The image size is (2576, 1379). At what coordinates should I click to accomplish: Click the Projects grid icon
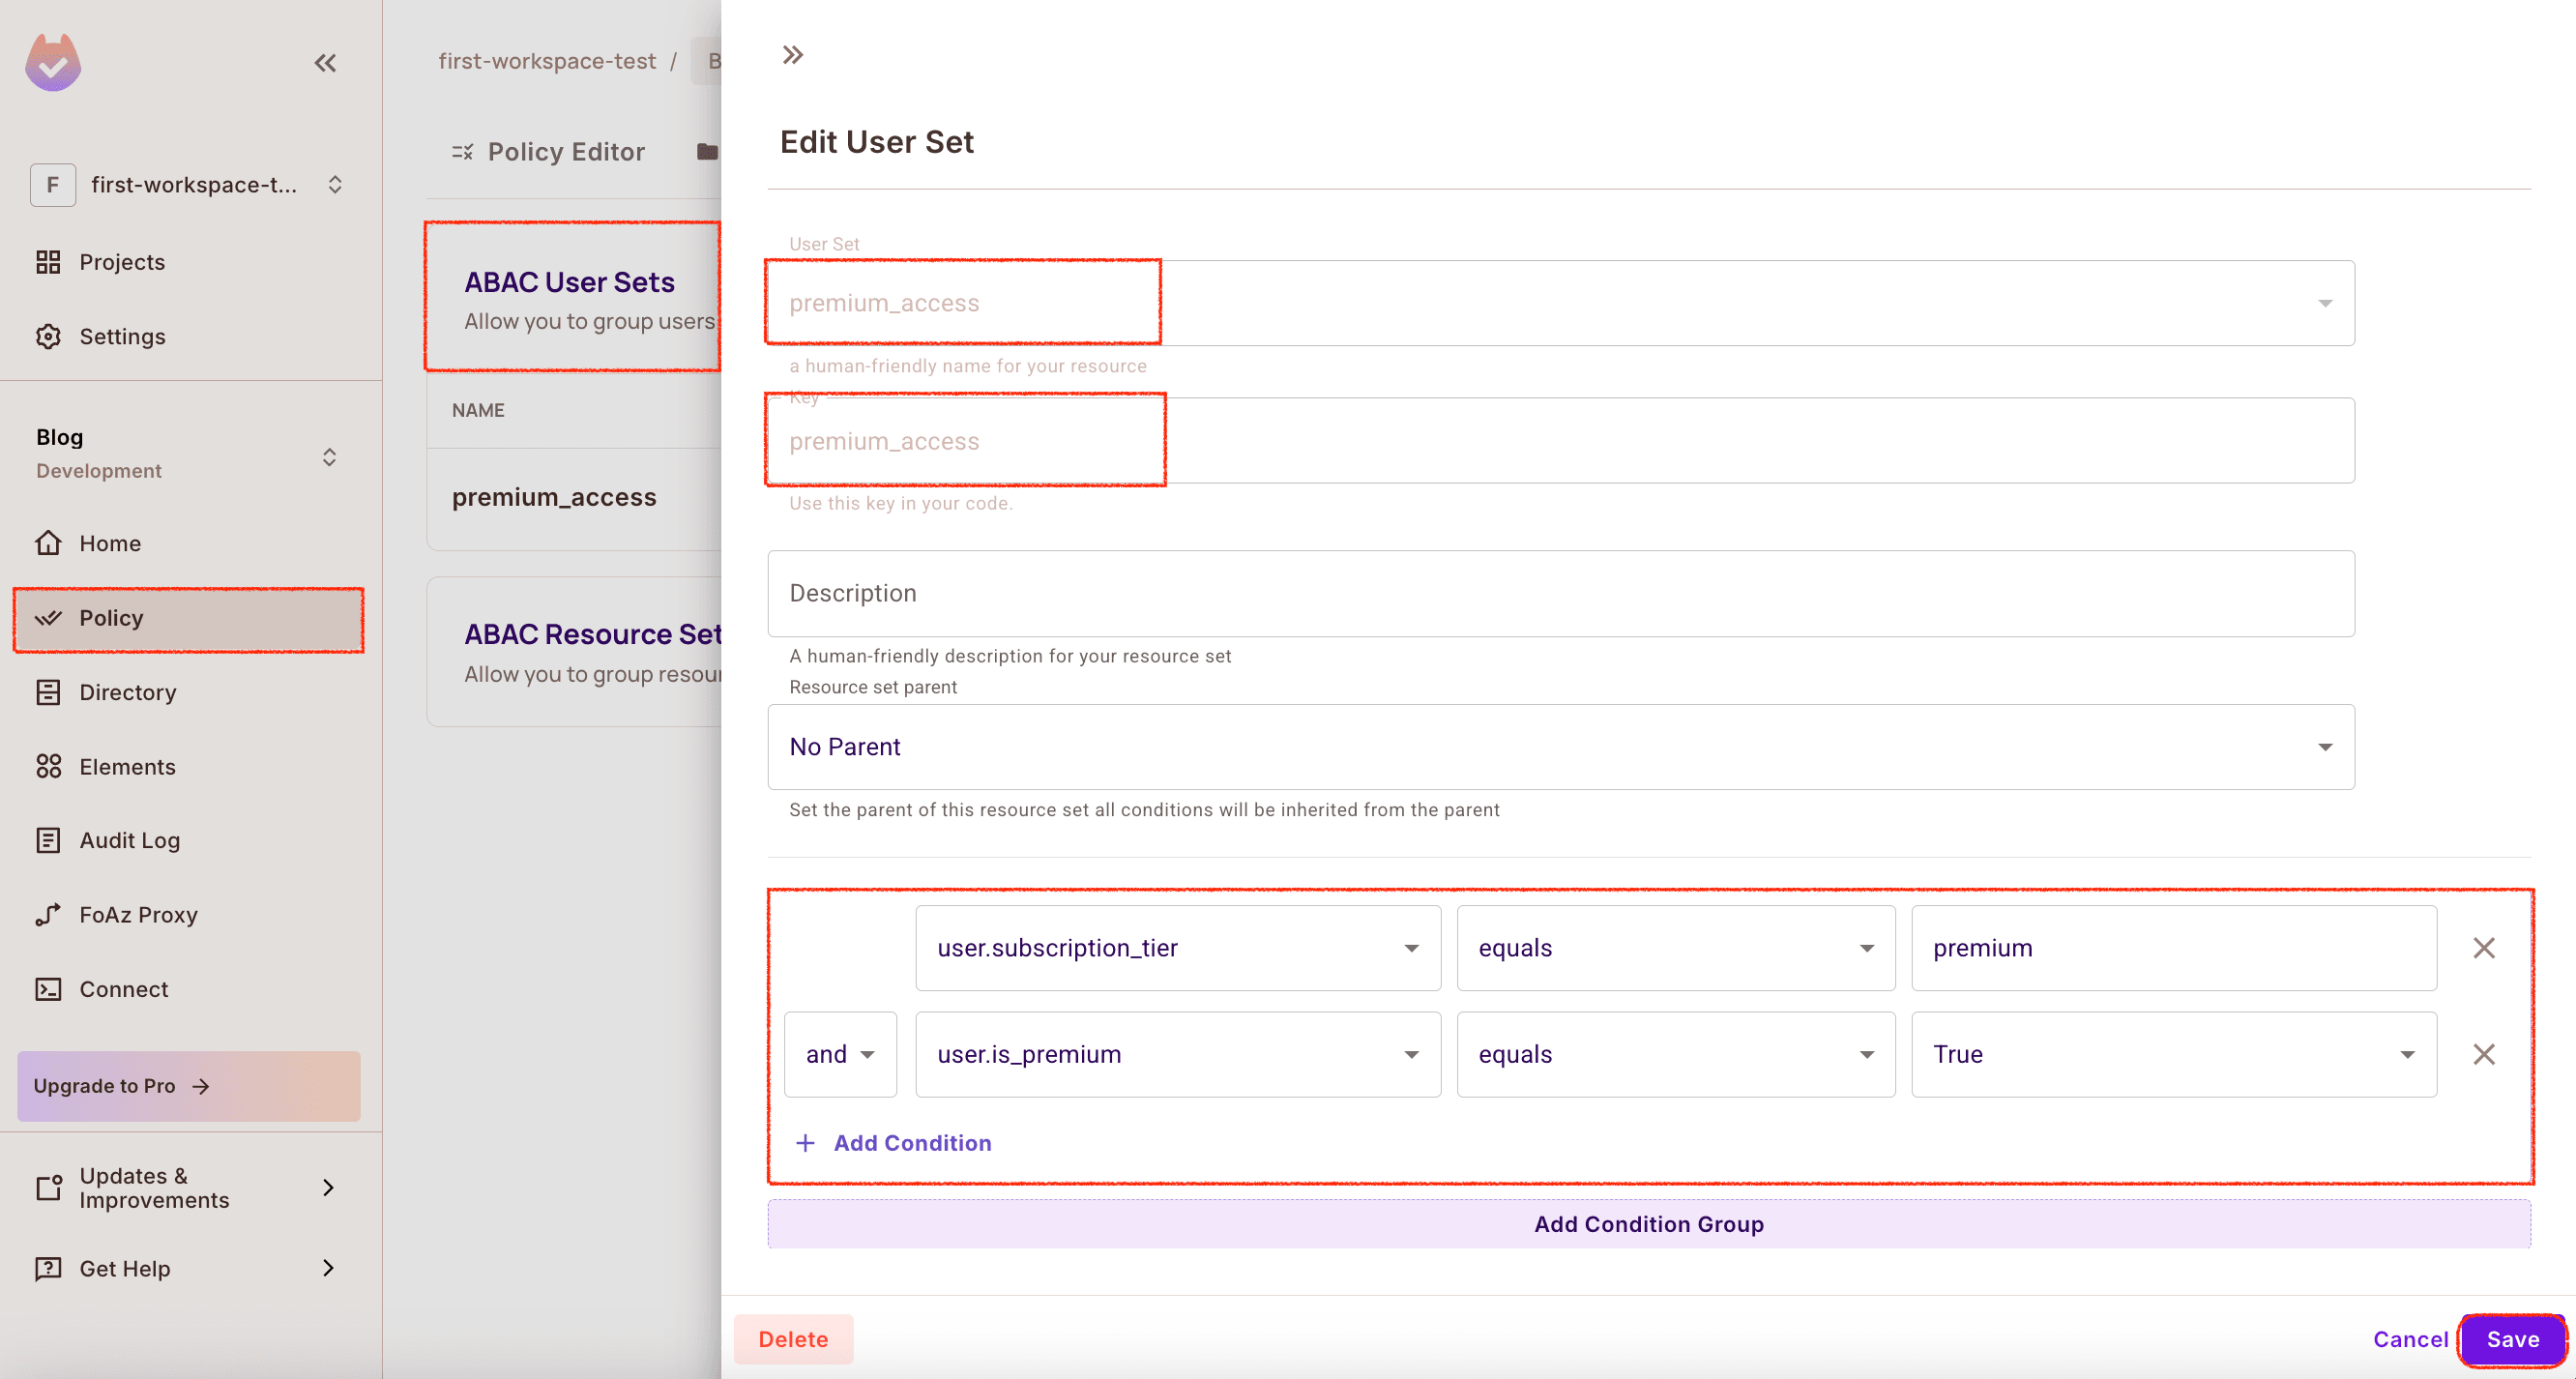tap(48, 262)
